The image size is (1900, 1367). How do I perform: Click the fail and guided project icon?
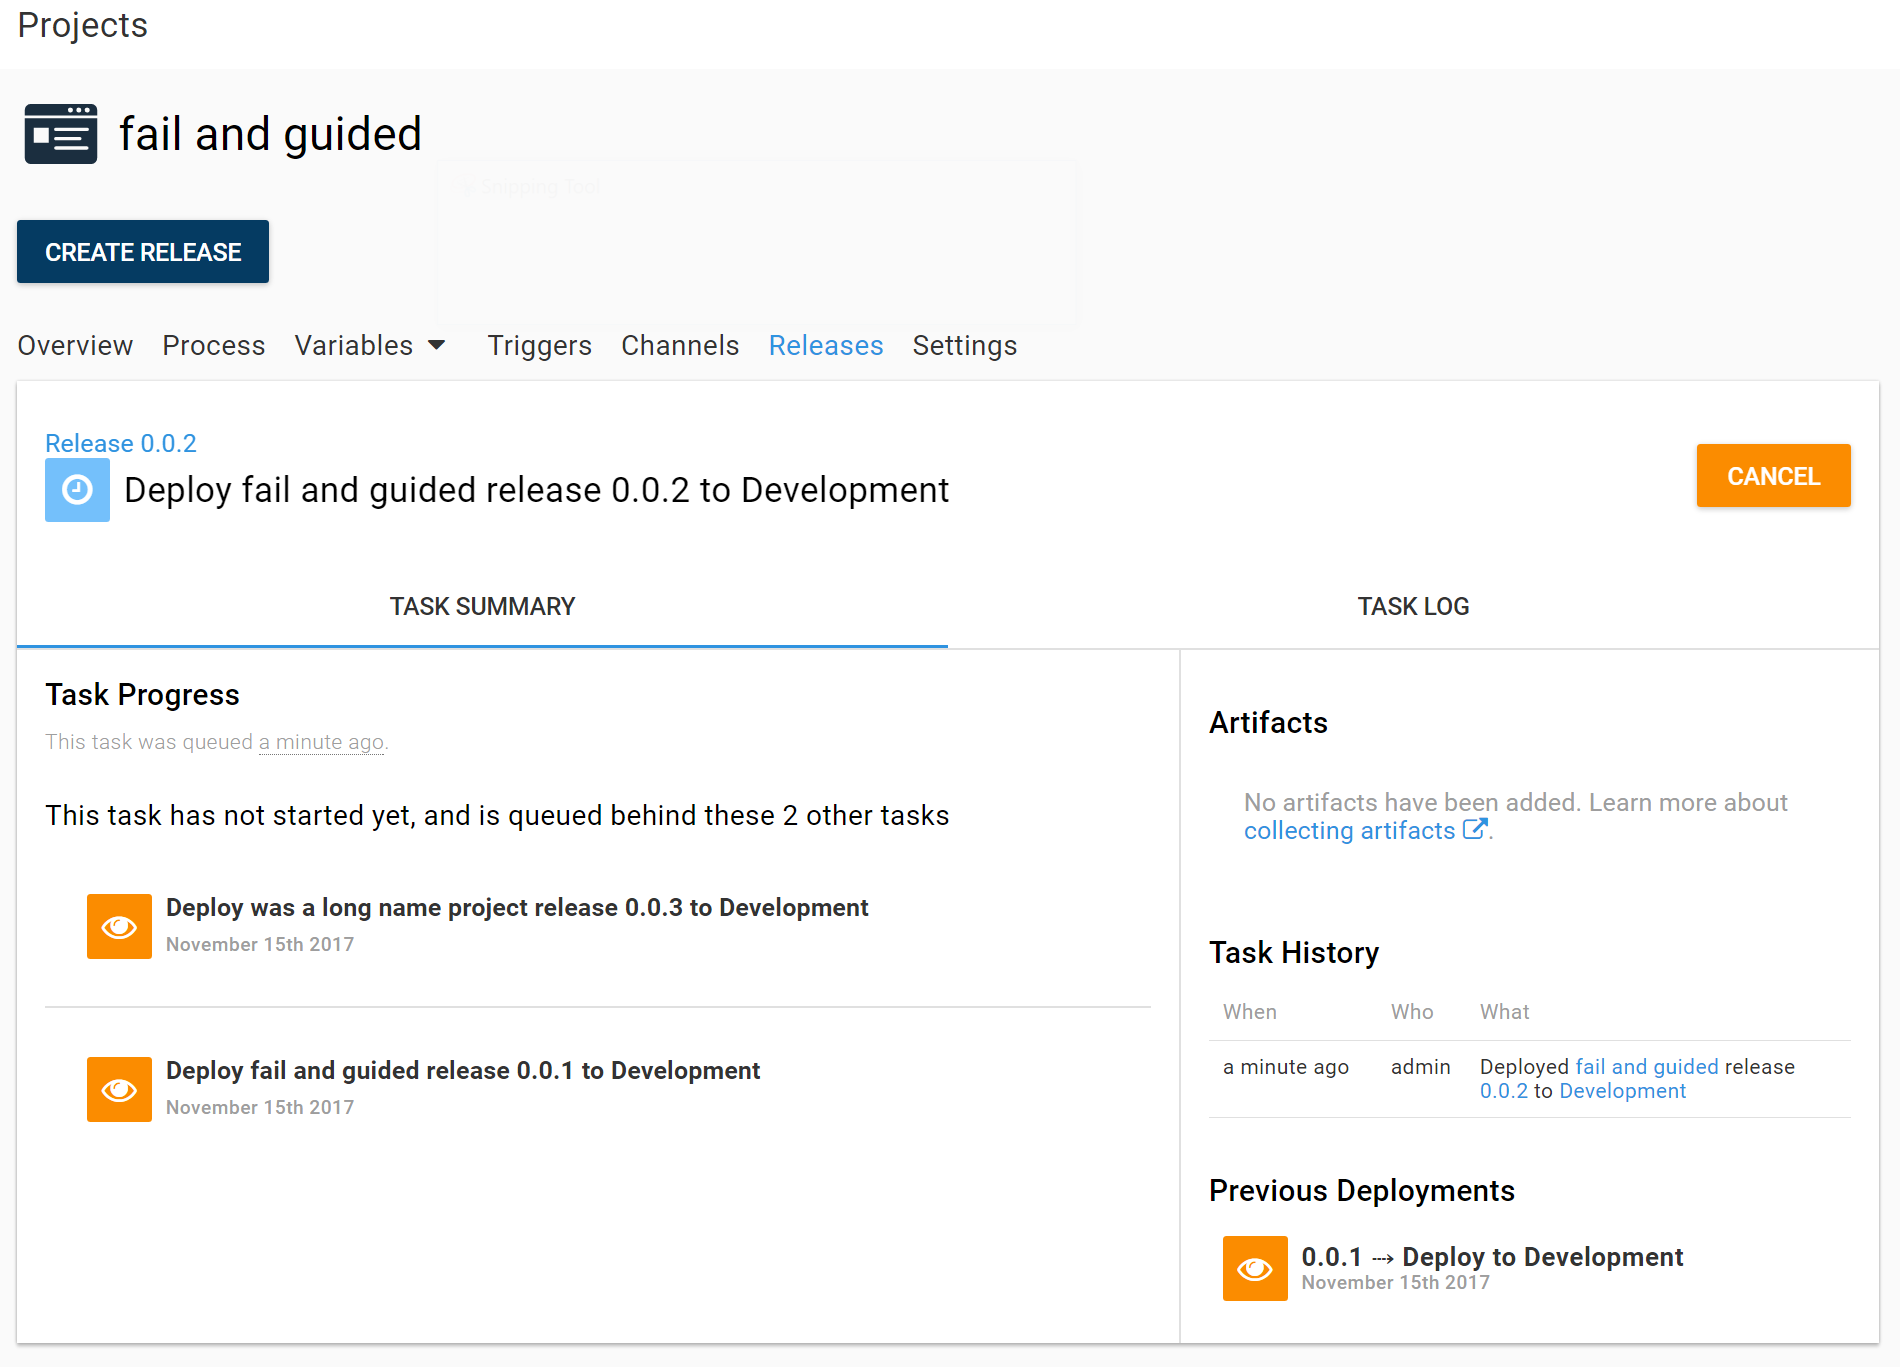pos(60,133)
